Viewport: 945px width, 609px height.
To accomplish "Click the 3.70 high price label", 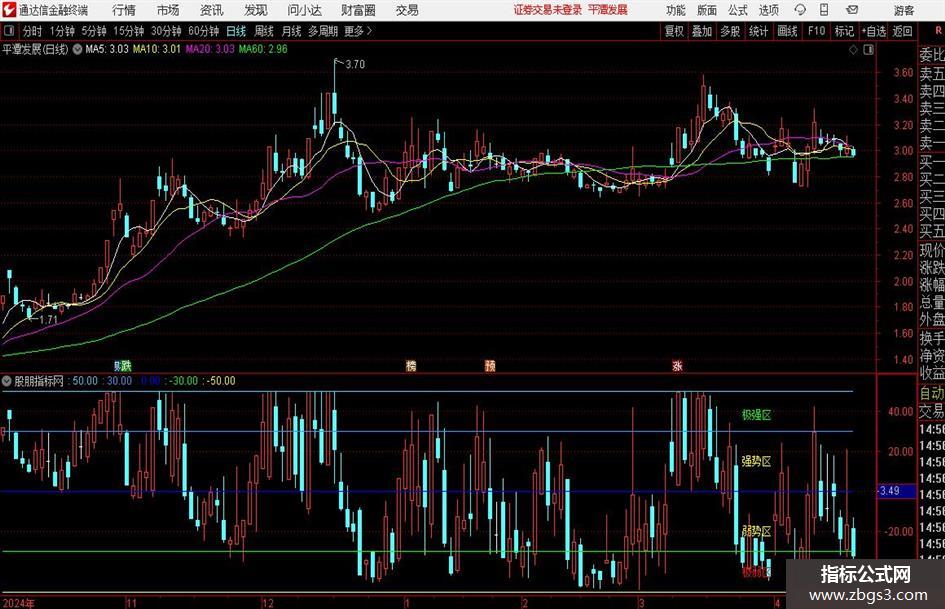I will point(355,65).
